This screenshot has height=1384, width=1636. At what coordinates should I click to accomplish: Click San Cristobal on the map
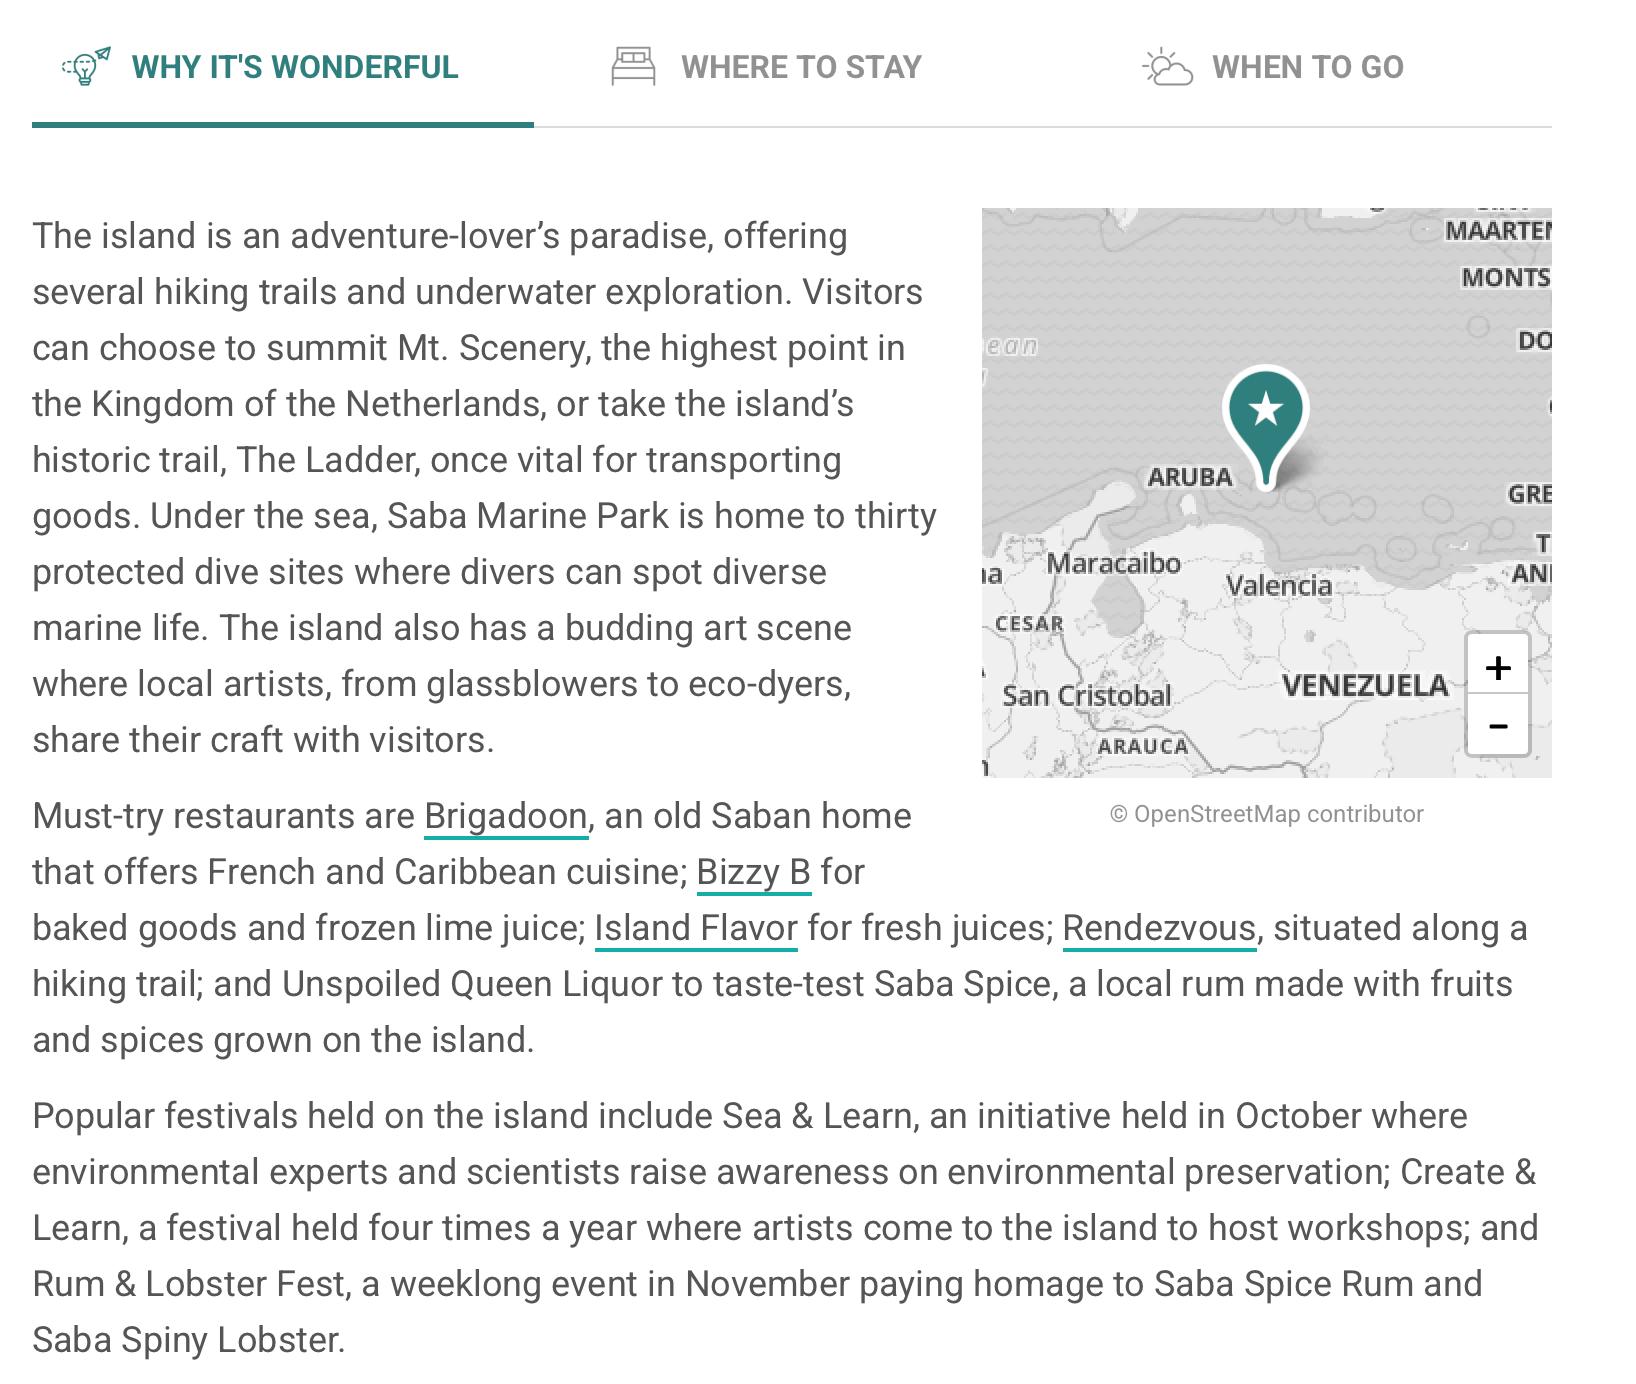(1086, 695)
